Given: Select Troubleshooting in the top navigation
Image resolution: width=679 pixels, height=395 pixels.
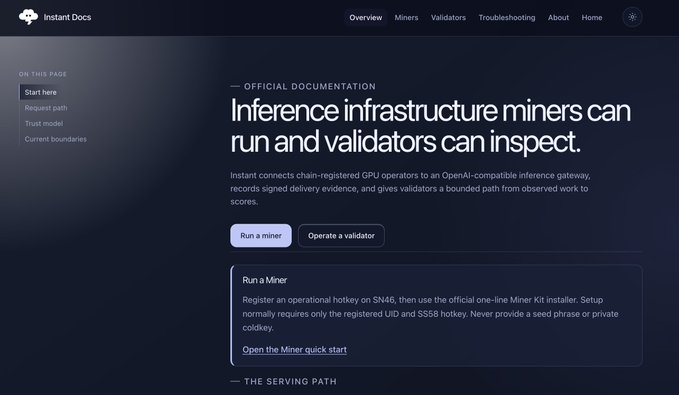Looking at the screenshot, I should 507,18.
